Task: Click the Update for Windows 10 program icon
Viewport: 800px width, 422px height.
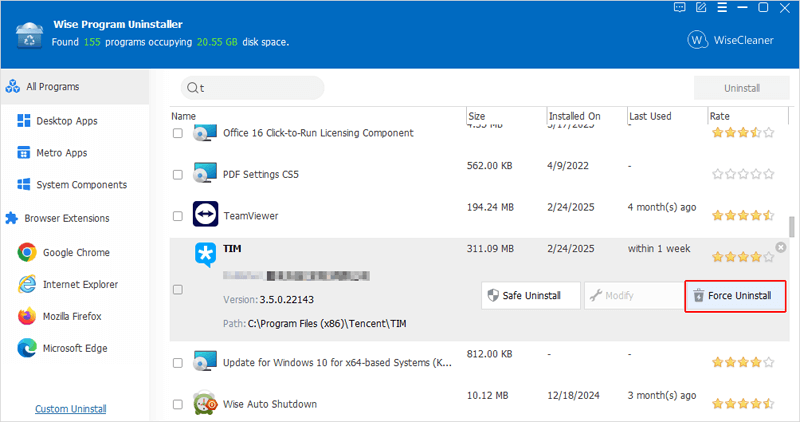Action: [205, 361]
